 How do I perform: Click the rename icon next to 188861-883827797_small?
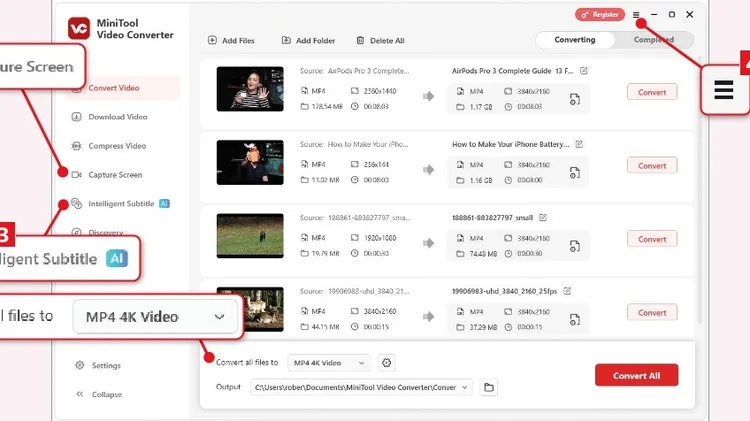[543, 217]
